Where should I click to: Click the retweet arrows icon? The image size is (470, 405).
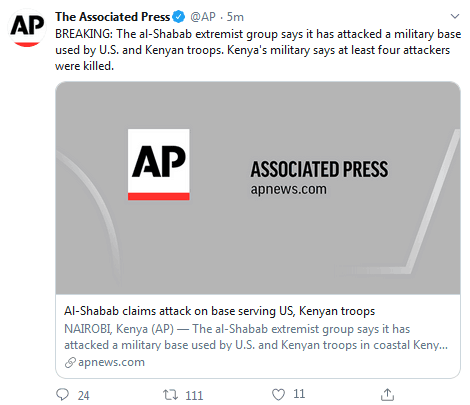170,395
